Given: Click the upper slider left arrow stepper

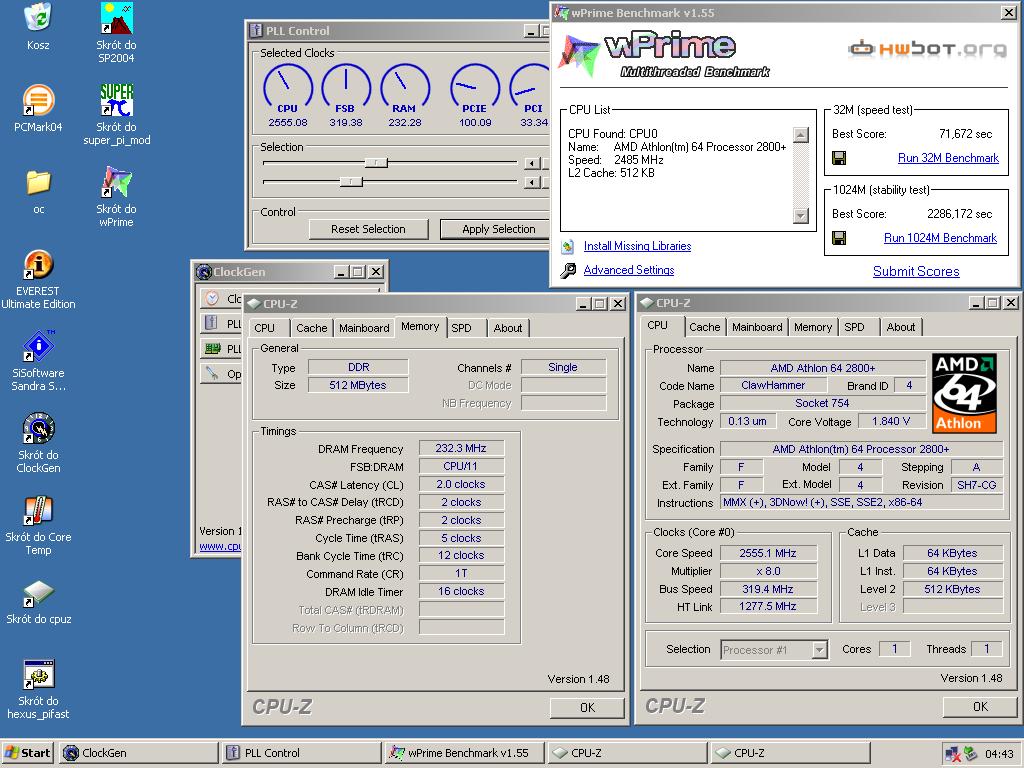Looking at the screenshot, I should coord(532,163).
